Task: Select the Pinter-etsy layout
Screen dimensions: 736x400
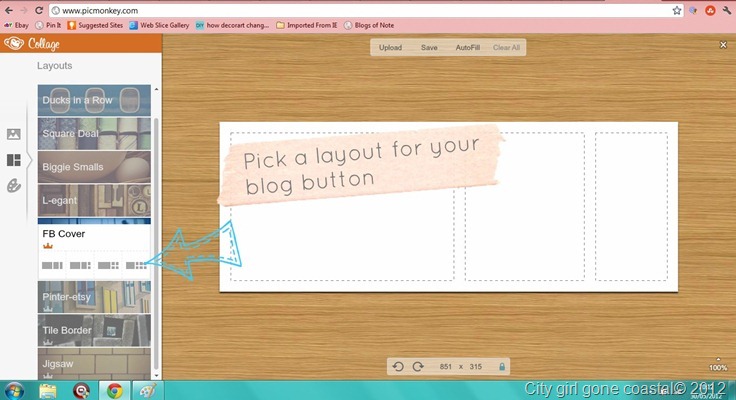Action: coord(94,297)
